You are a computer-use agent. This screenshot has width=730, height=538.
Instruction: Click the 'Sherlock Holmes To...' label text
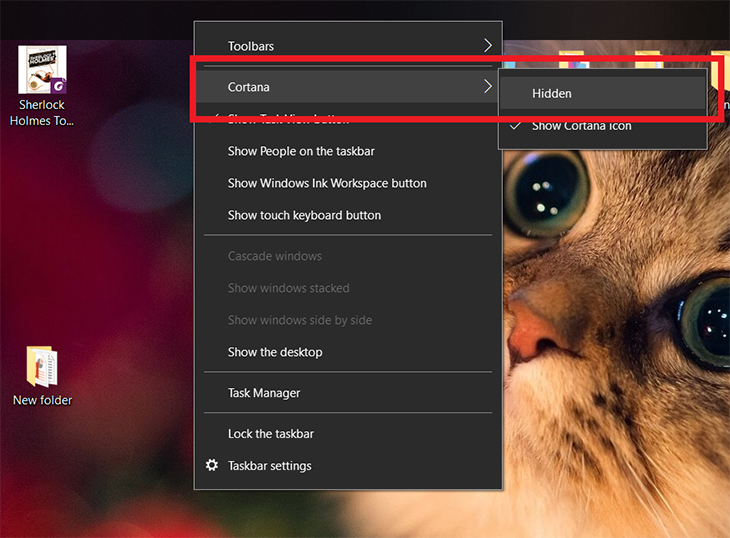[42, 113]
